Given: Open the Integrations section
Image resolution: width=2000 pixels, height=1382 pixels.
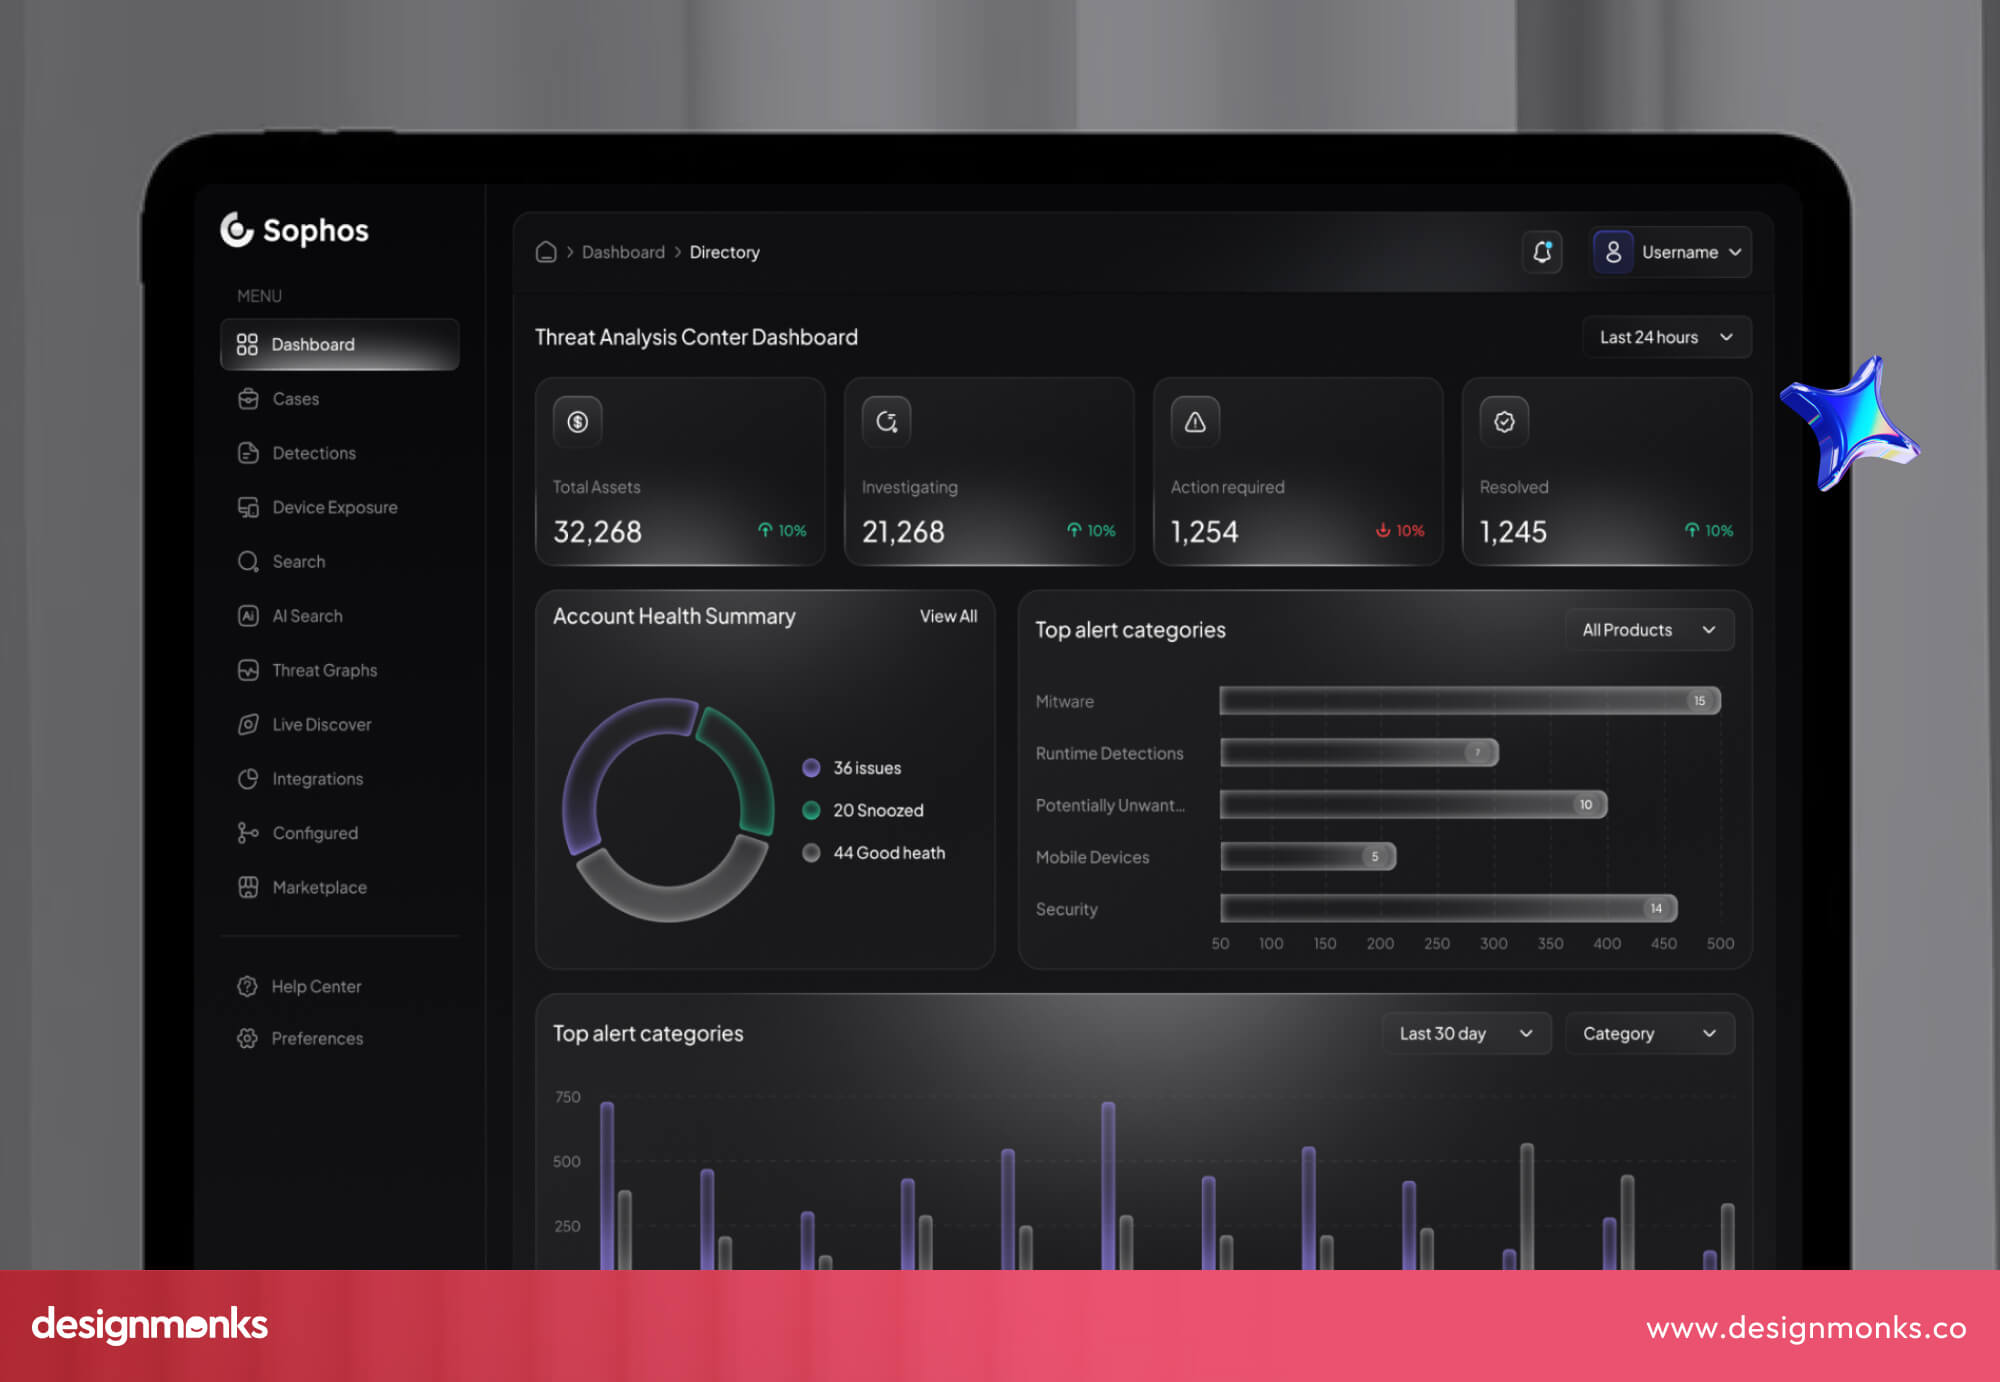Looking at the screenshot, I should pyautogui.click(x=317, y=778).
